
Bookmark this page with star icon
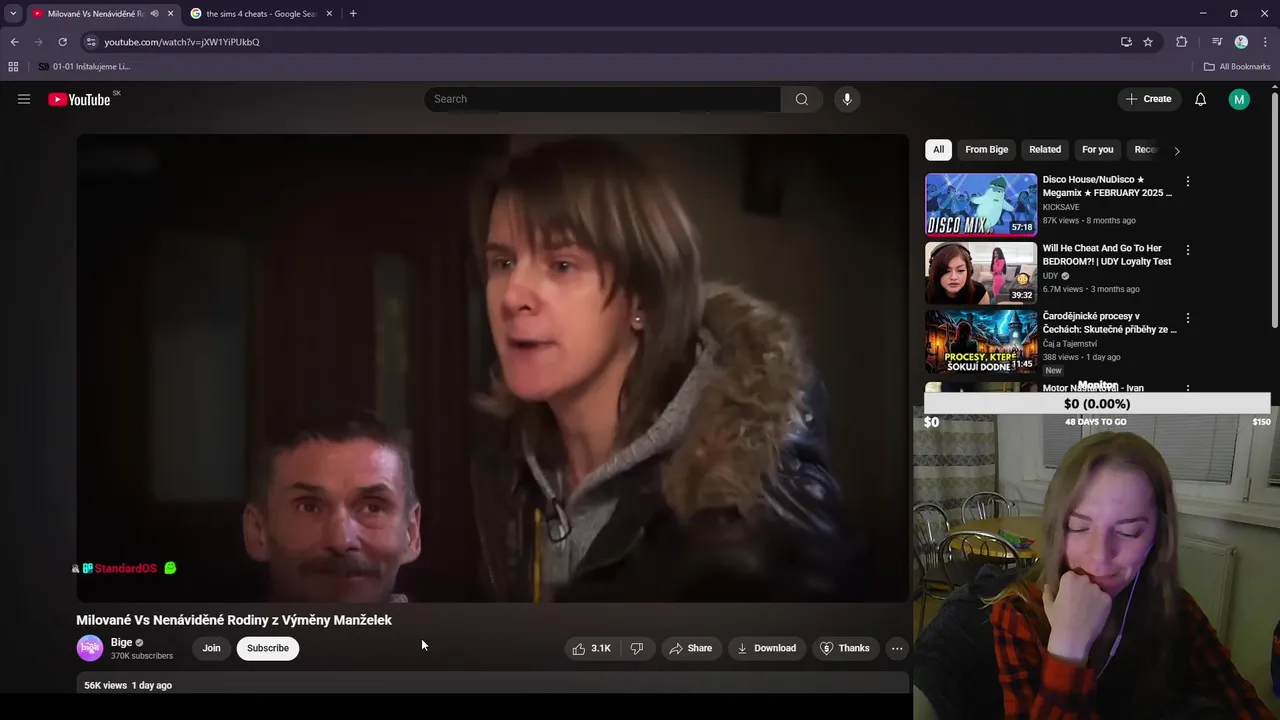coord(1148,42)
